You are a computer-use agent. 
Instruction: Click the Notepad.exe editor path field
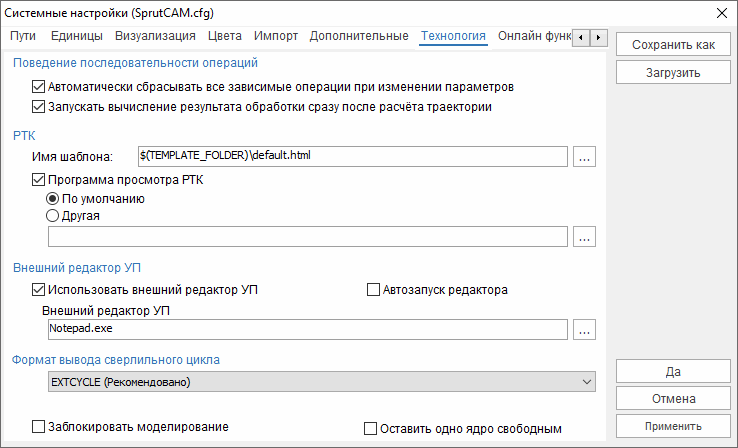[x=308, y=329]
